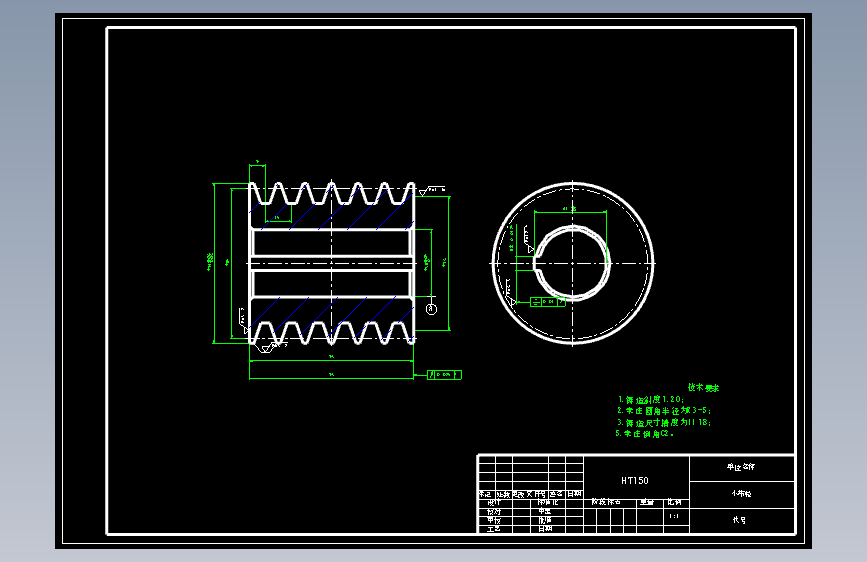Select the small tooth-top width dimension at the top left of the side view
Screen dimensions: 867x562
pos(257,163)
